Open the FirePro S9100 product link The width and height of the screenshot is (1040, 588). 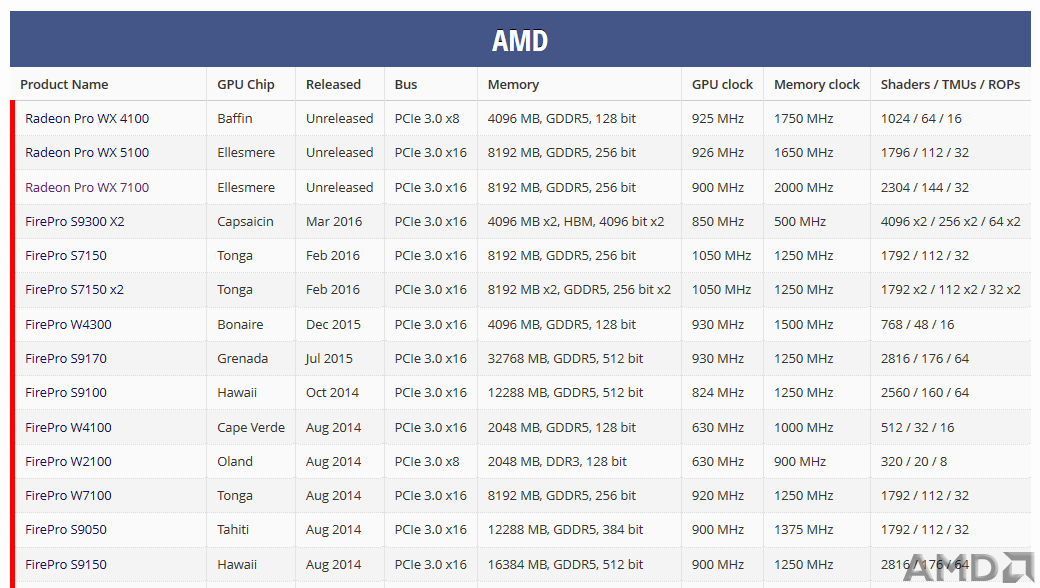tap(66, 392)
